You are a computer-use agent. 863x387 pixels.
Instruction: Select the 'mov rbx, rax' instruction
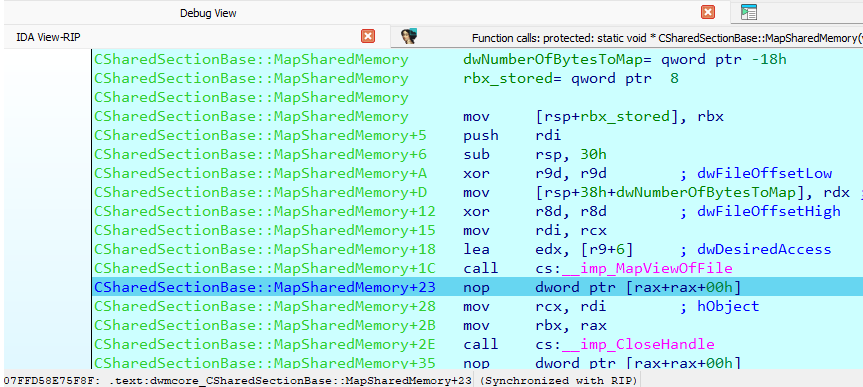tap(535, 325)
